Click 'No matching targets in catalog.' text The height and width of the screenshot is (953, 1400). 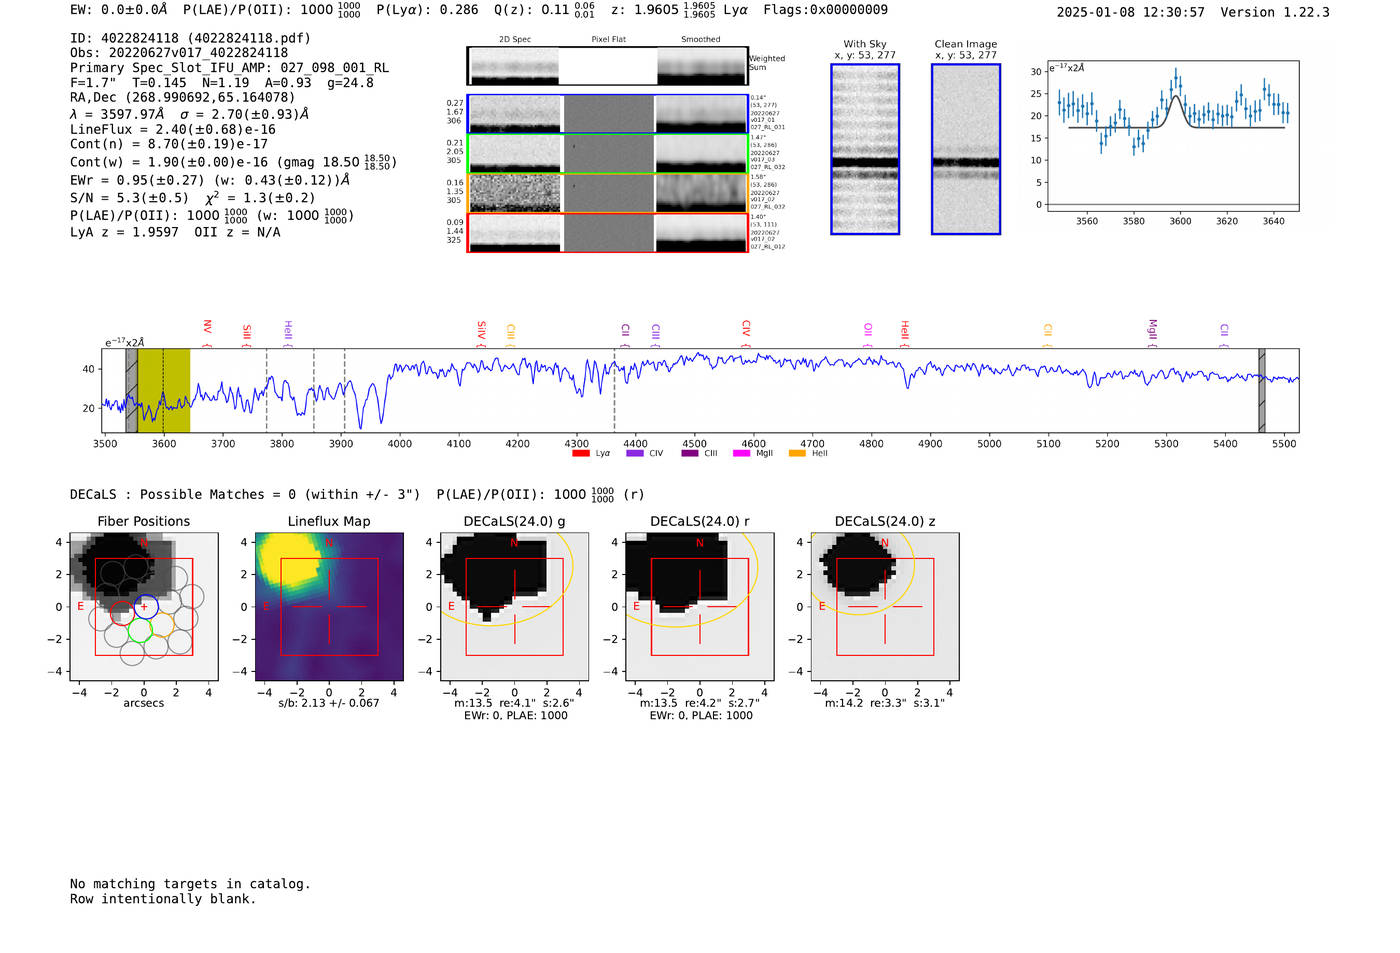[x=190, y=884]
